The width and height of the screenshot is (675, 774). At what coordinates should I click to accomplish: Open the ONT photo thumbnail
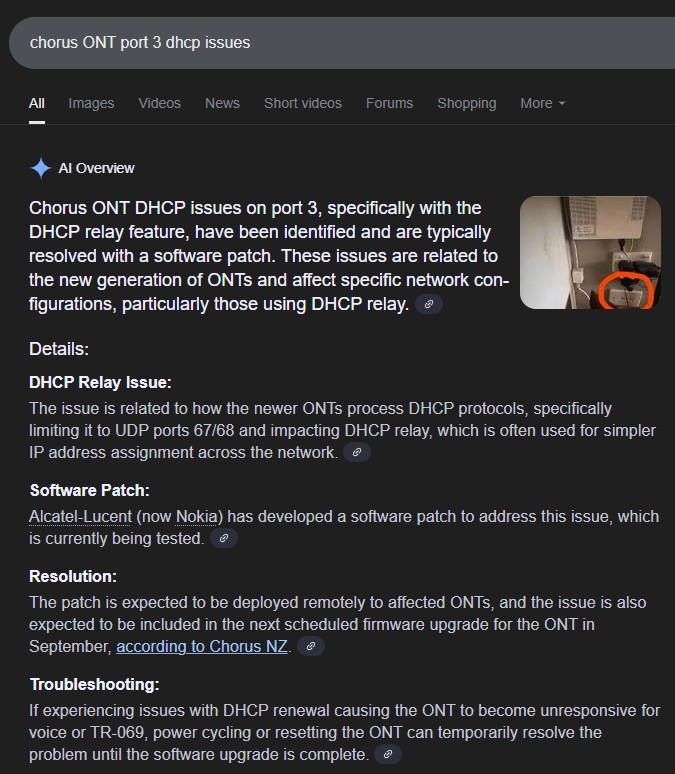point(590,252)
